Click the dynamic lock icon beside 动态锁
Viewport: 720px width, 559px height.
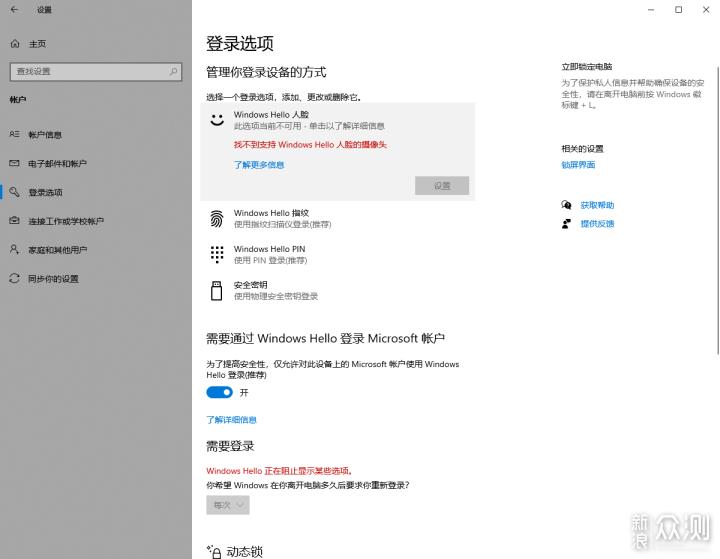(214, 552)
